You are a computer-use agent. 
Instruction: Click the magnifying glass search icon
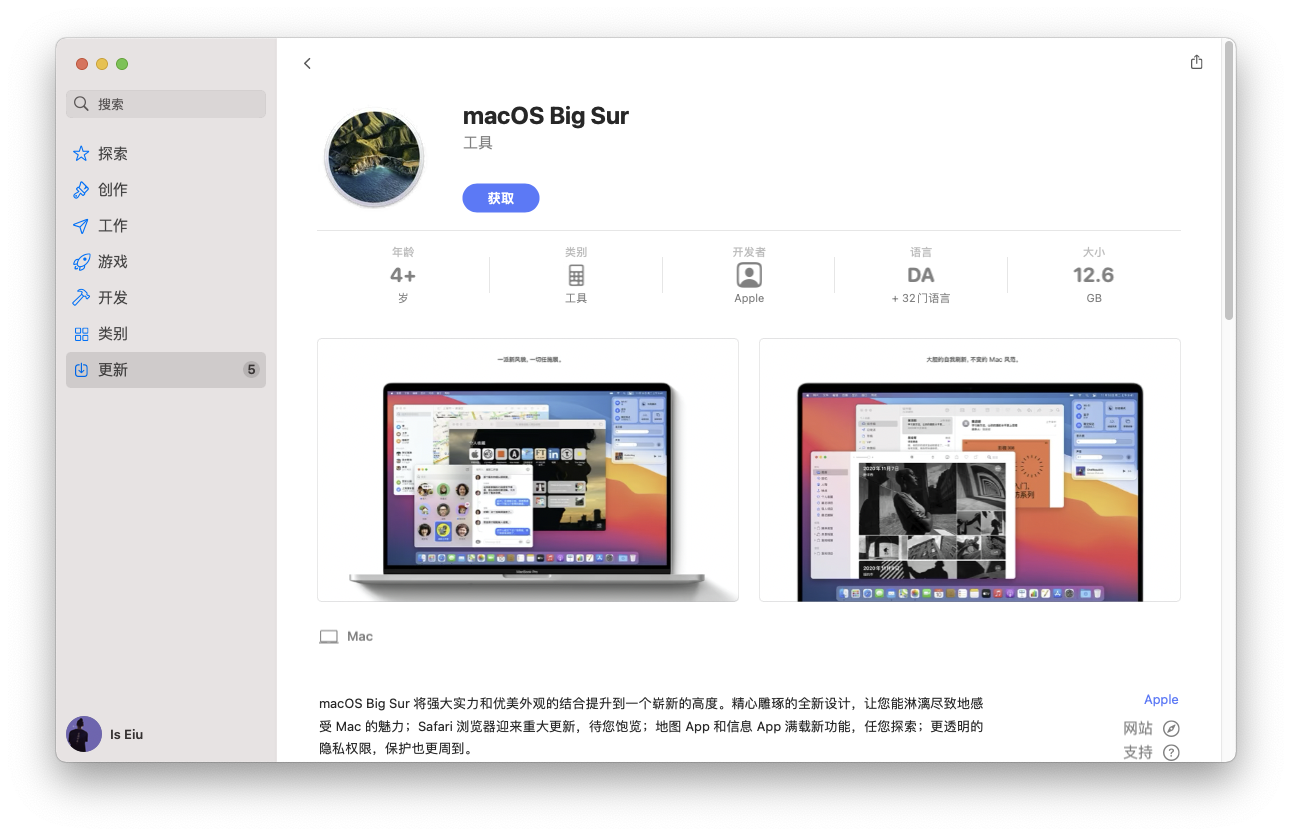82,104
